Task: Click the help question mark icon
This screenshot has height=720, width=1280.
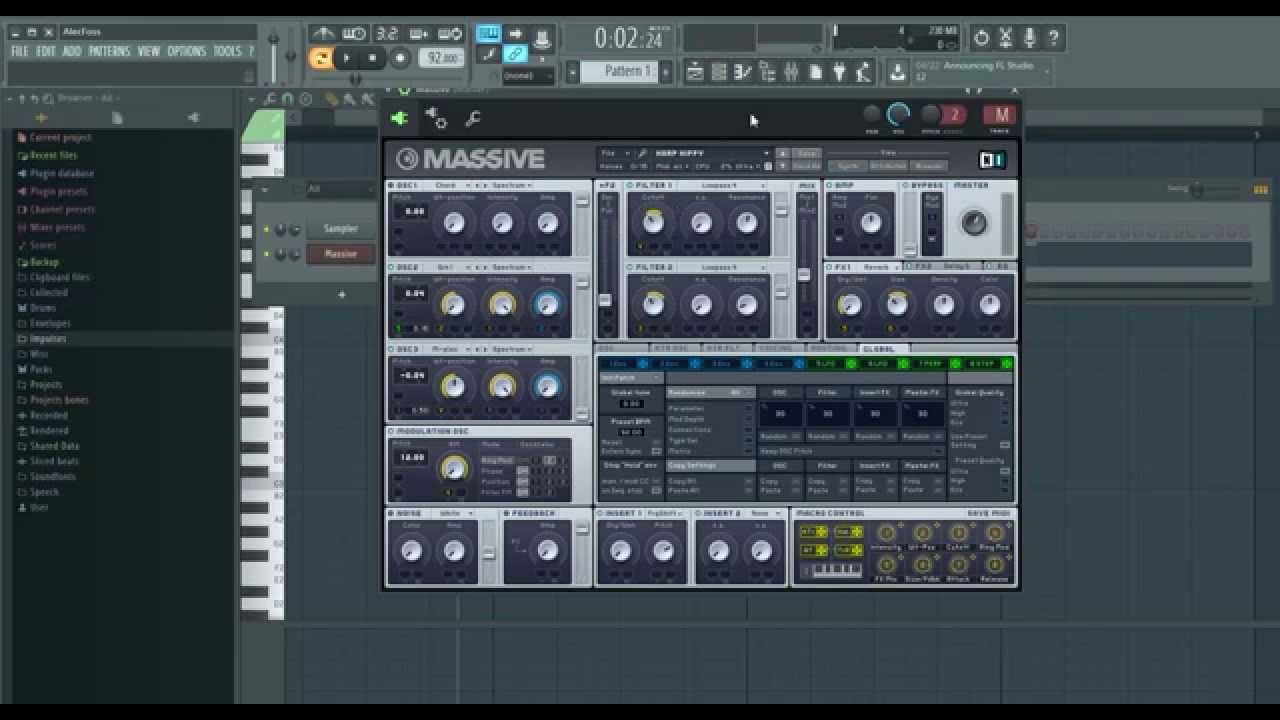Action: (1053, 38)
